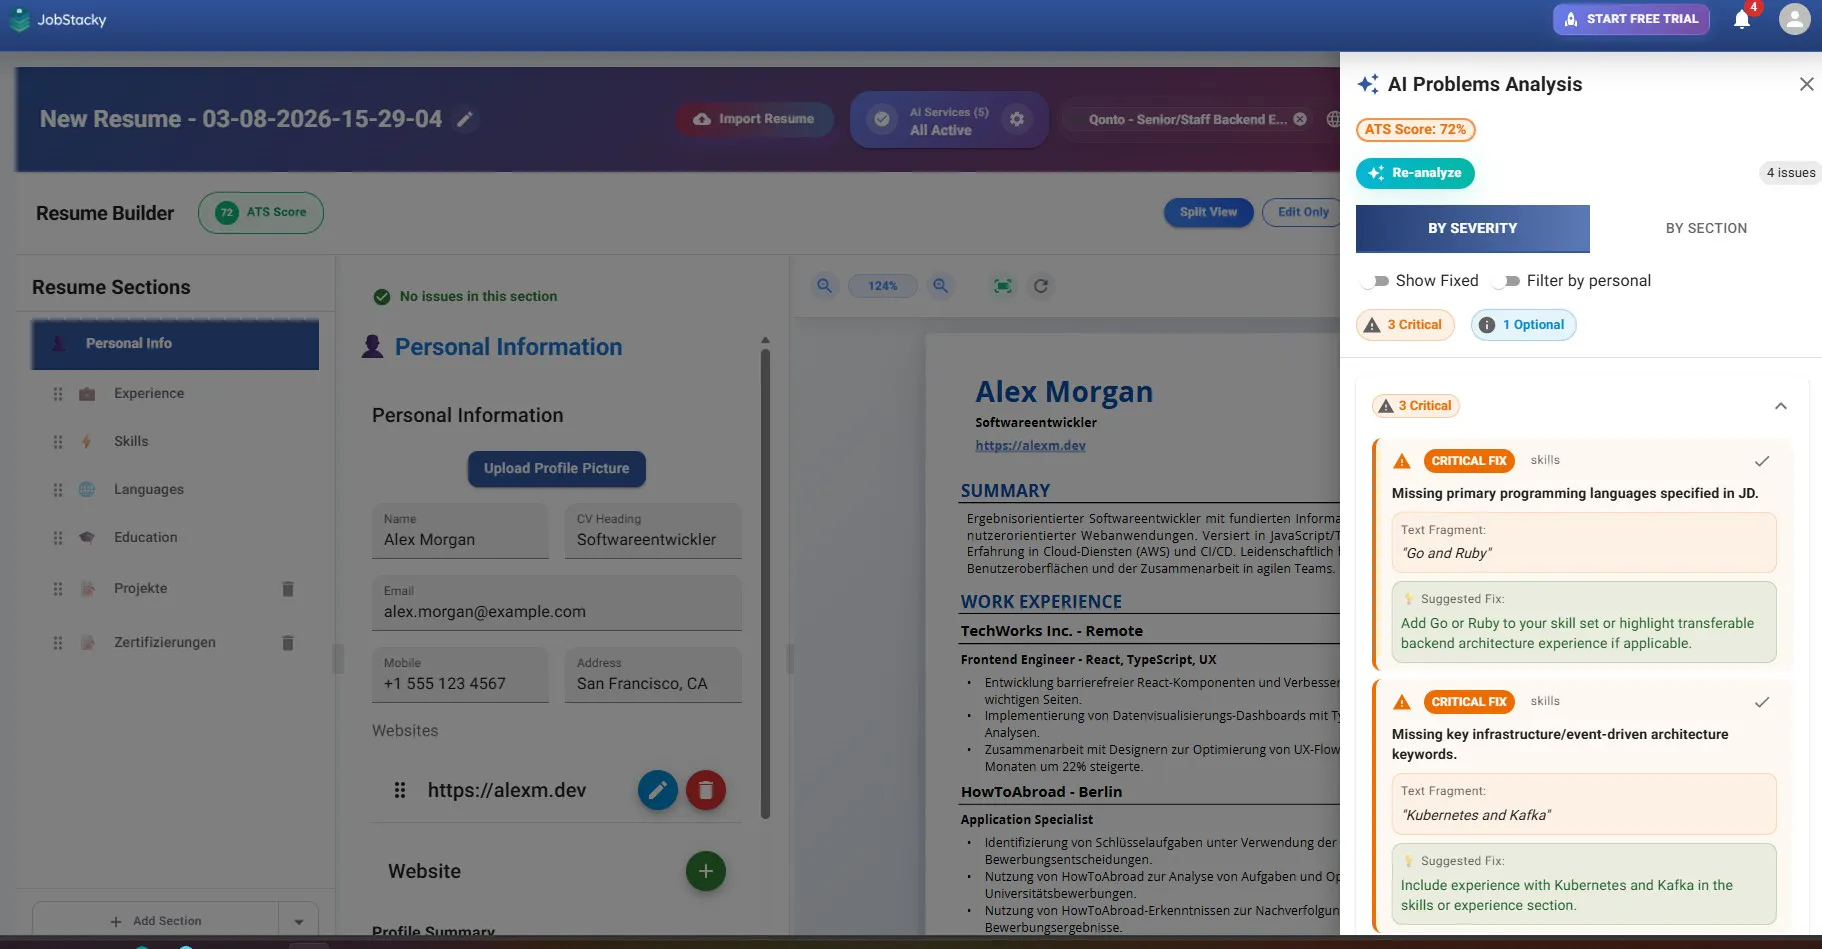The width and height of the screenshot is (1822, 949).
Task: Reset the preview zoom with the refresh icon
Action: (1041, 286)
